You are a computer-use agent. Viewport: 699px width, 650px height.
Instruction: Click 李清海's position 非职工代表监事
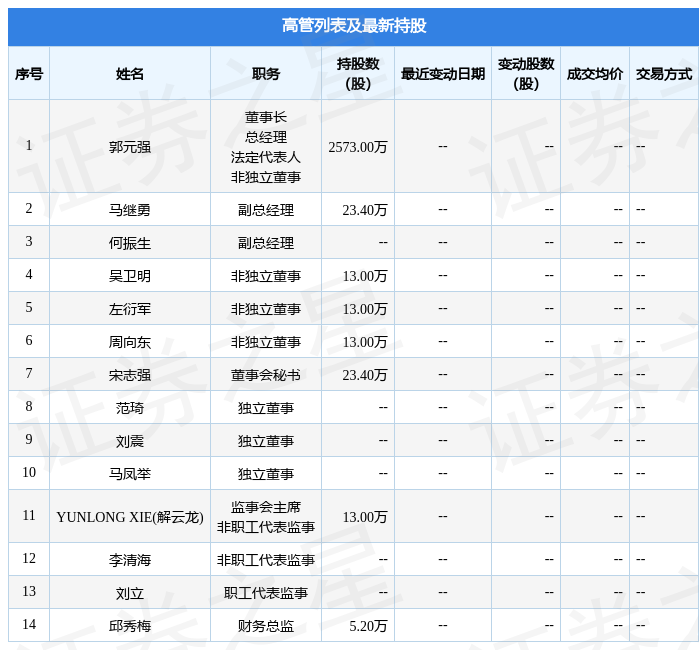click(266, 560)
